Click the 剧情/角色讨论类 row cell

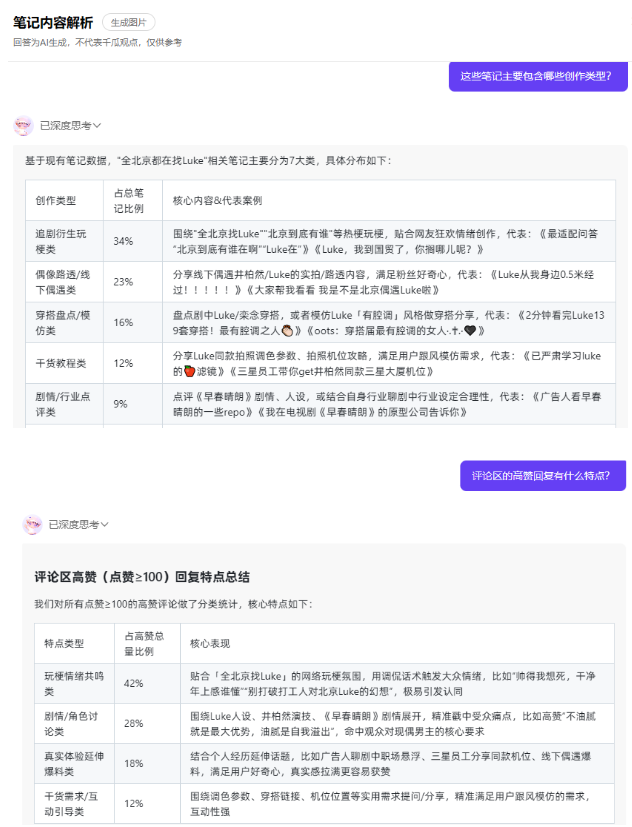coord(74,724)
